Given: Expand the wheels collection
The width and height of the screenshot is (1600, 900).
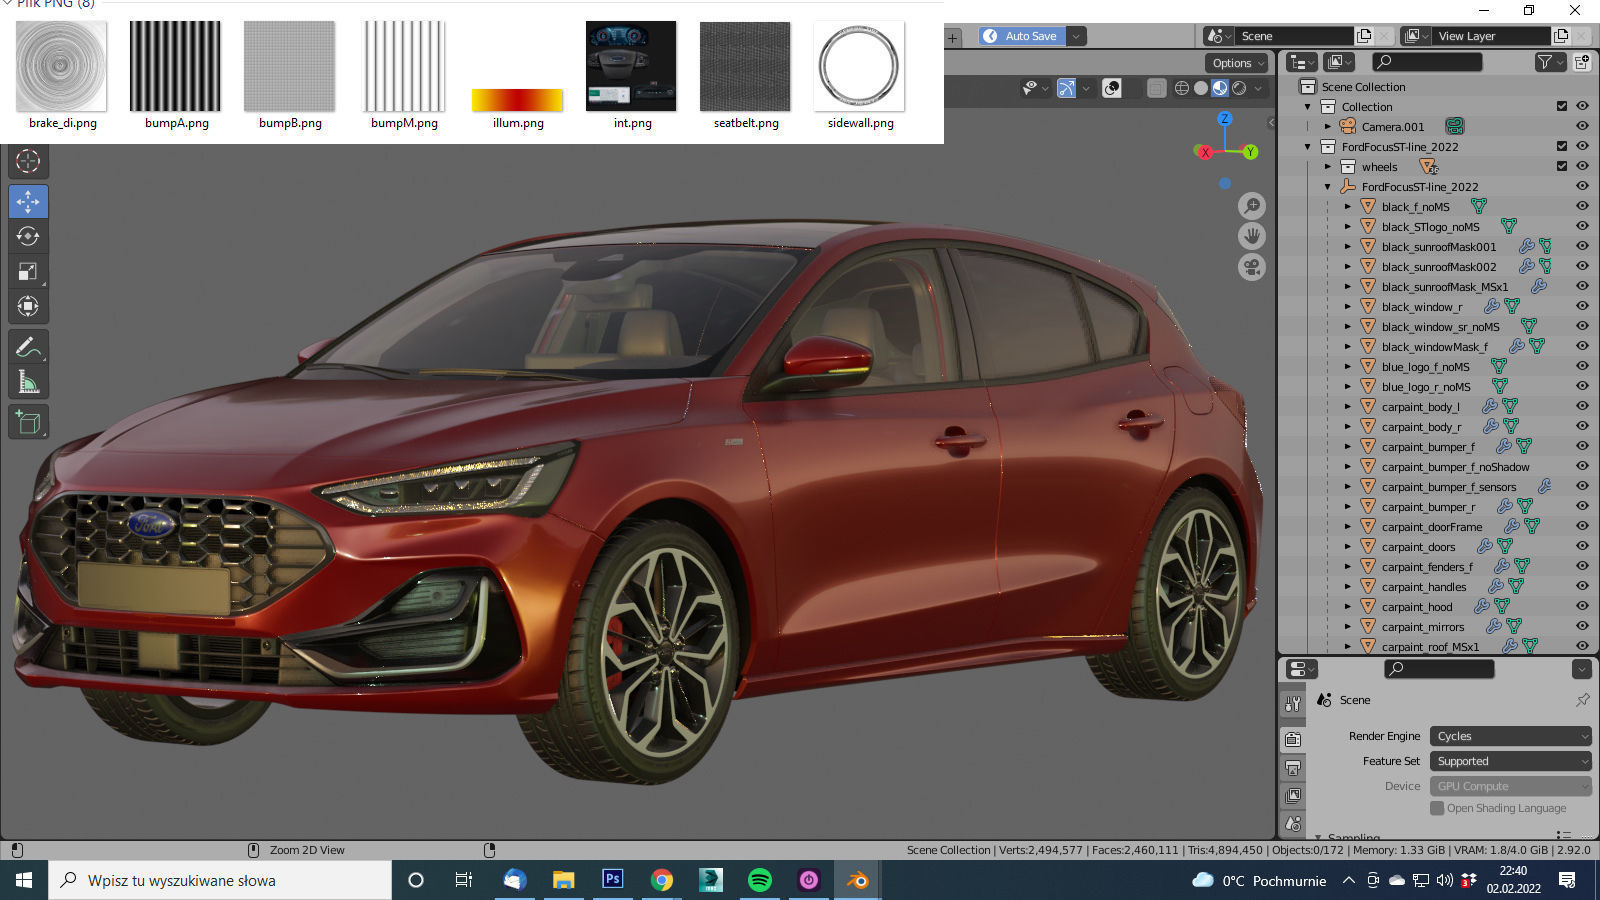Looking at the screenshot, I should 1328,166.
